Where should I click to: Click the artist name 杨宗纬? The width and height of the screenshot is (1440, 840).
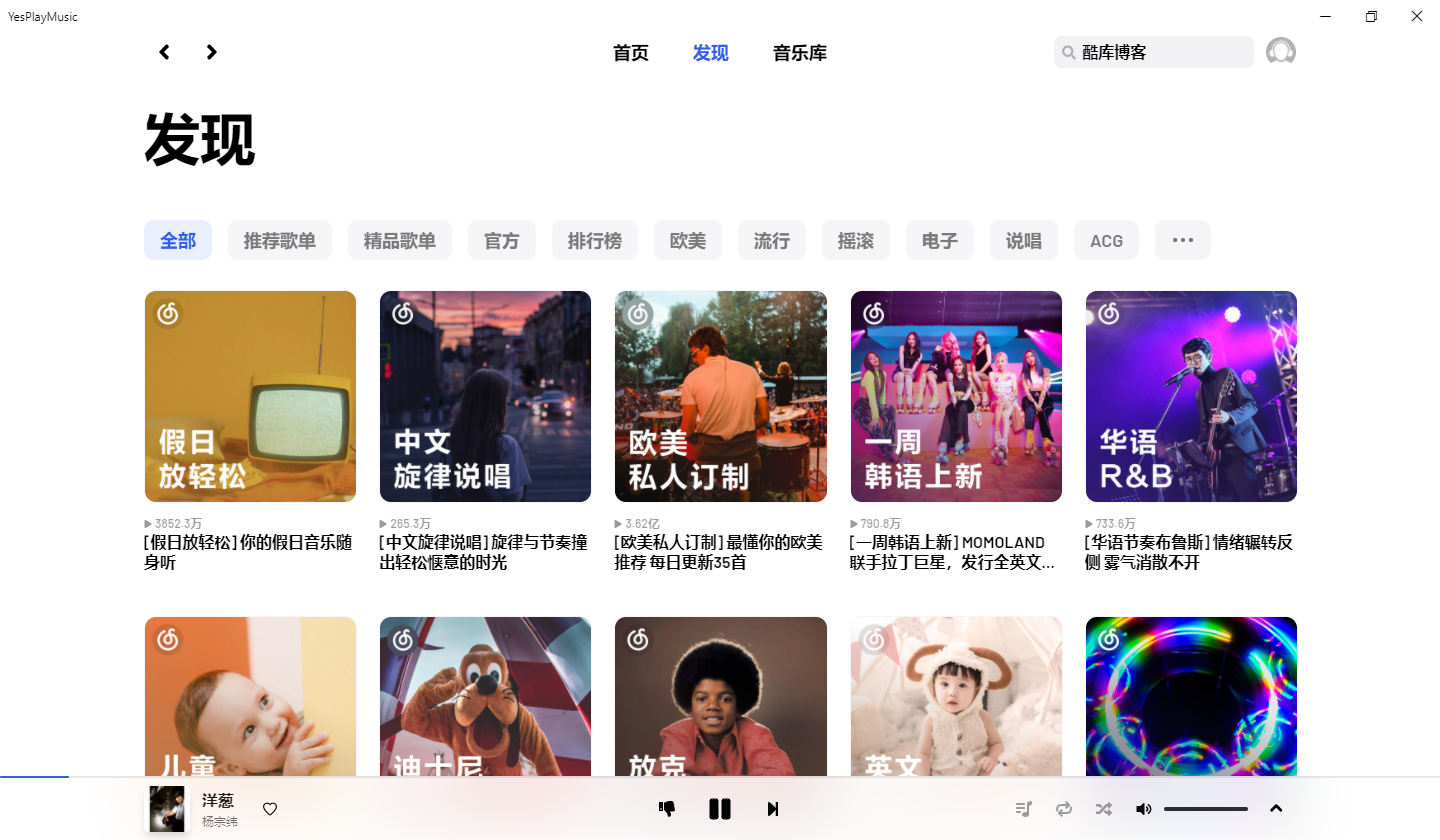tap(220, 822)
